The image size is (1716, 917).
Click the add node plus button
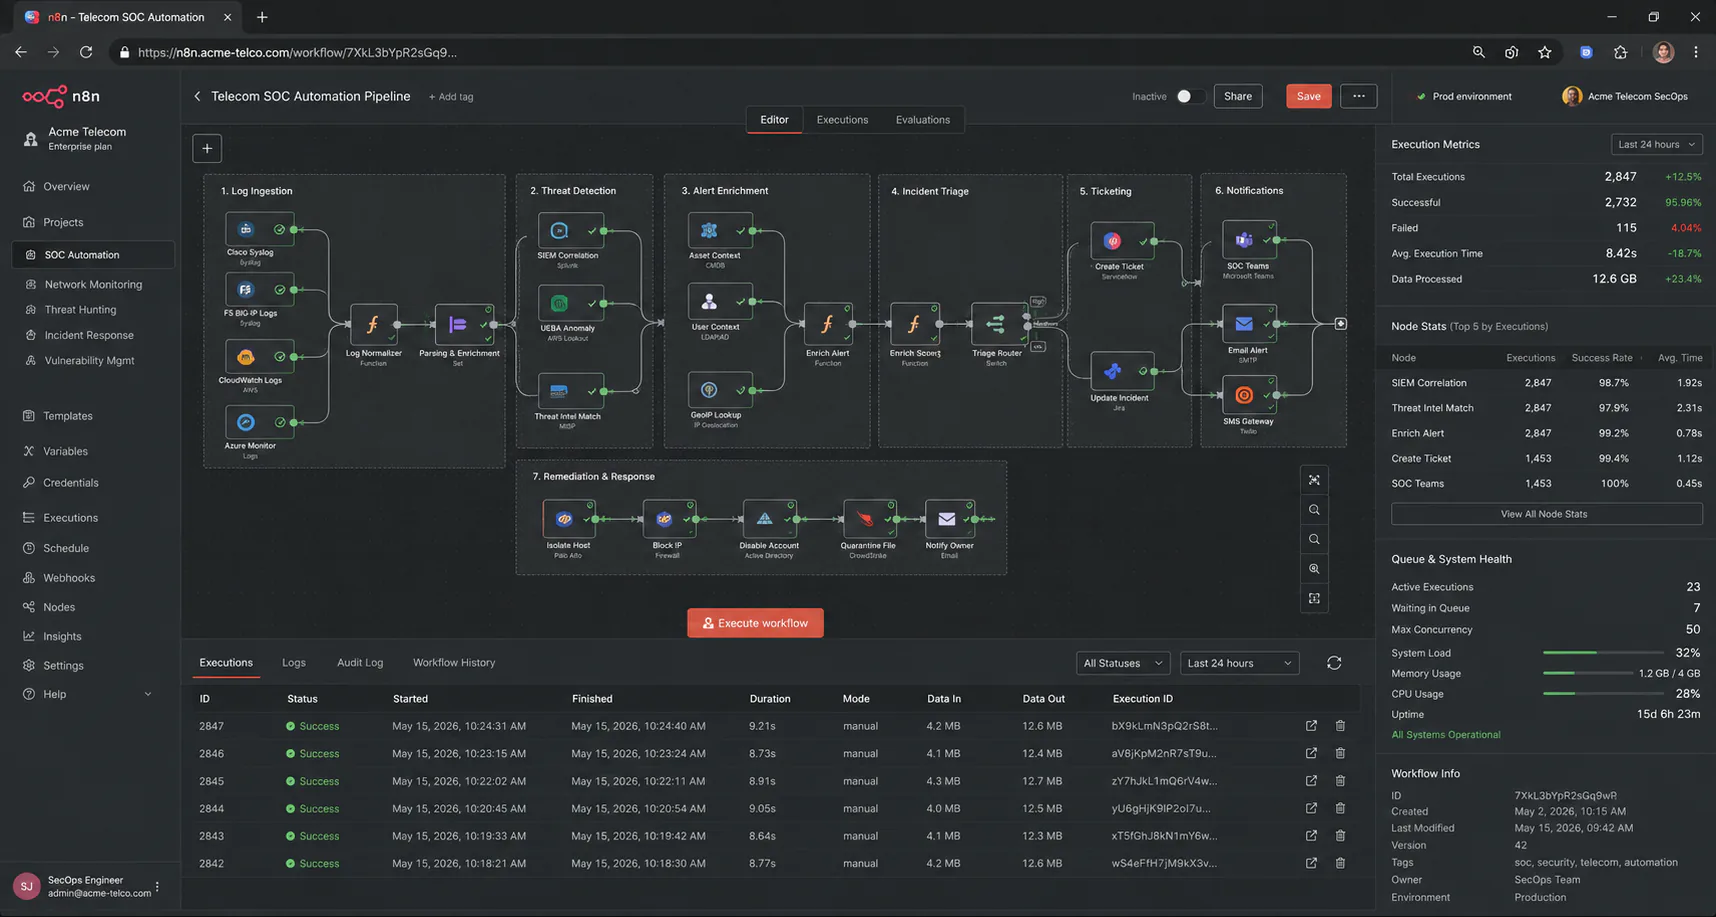coord(207,148)
